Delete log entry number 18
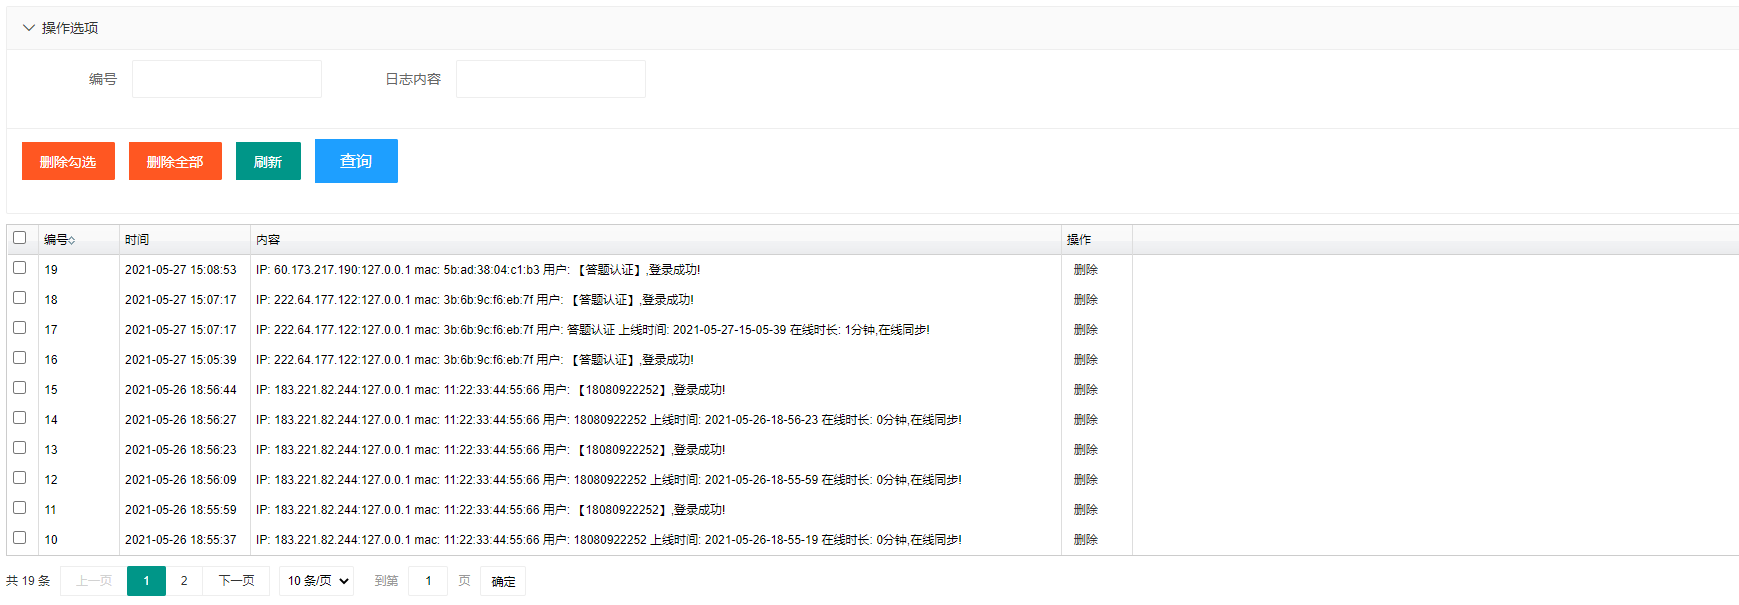Viewport: 1739px width, 605px height. pyautogui.click(x=1085, y=300)
